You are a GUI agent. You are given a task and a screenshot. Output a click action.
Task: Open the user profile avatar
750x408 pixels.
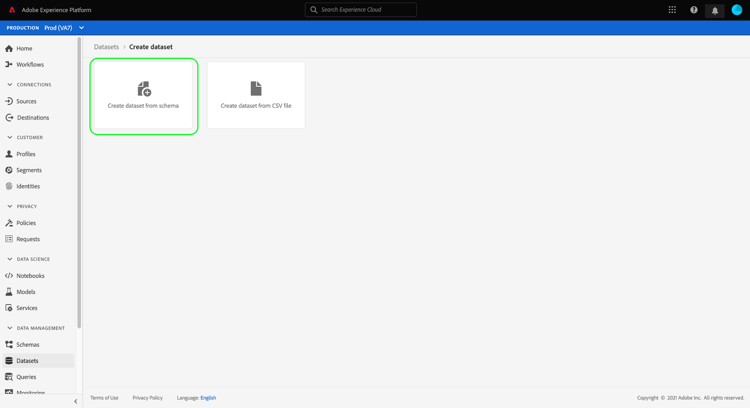(737, 10)
